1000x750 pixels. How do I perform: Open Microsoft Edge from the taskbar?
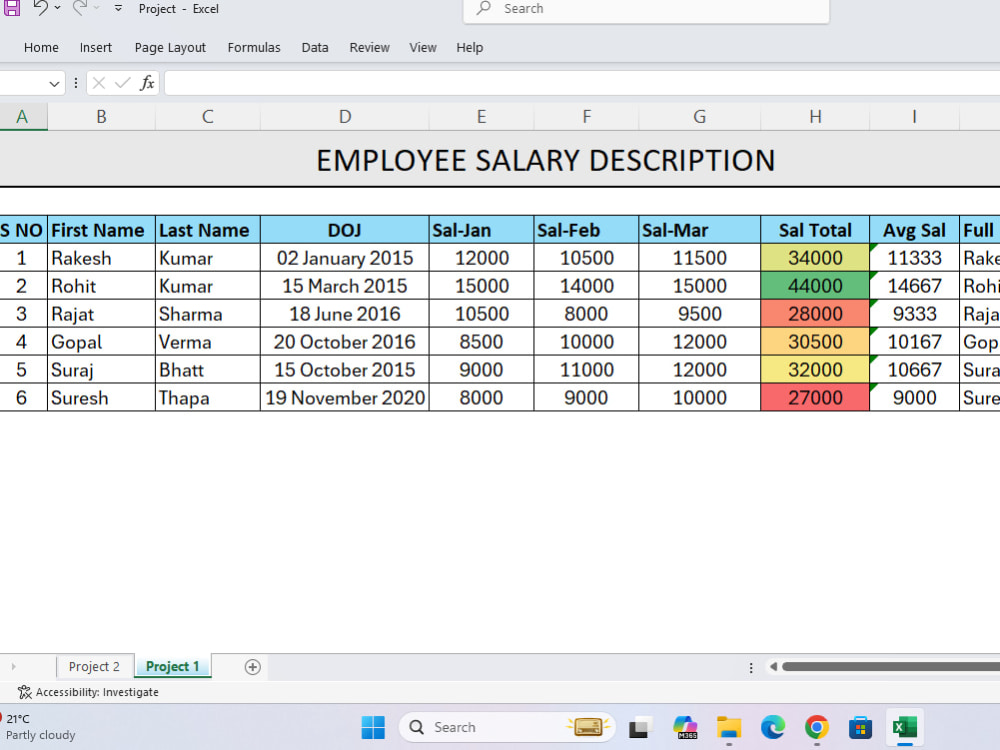coord(773,727)
